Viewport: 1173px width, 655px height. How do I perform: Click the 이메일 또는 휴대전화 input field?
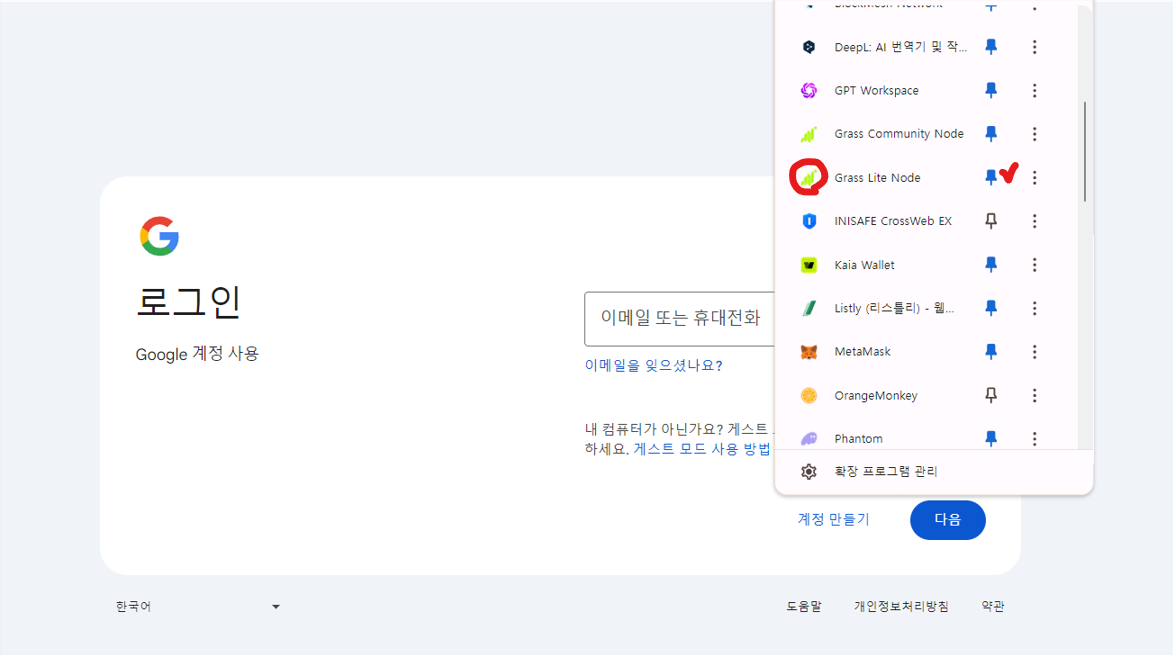point(679,319)
